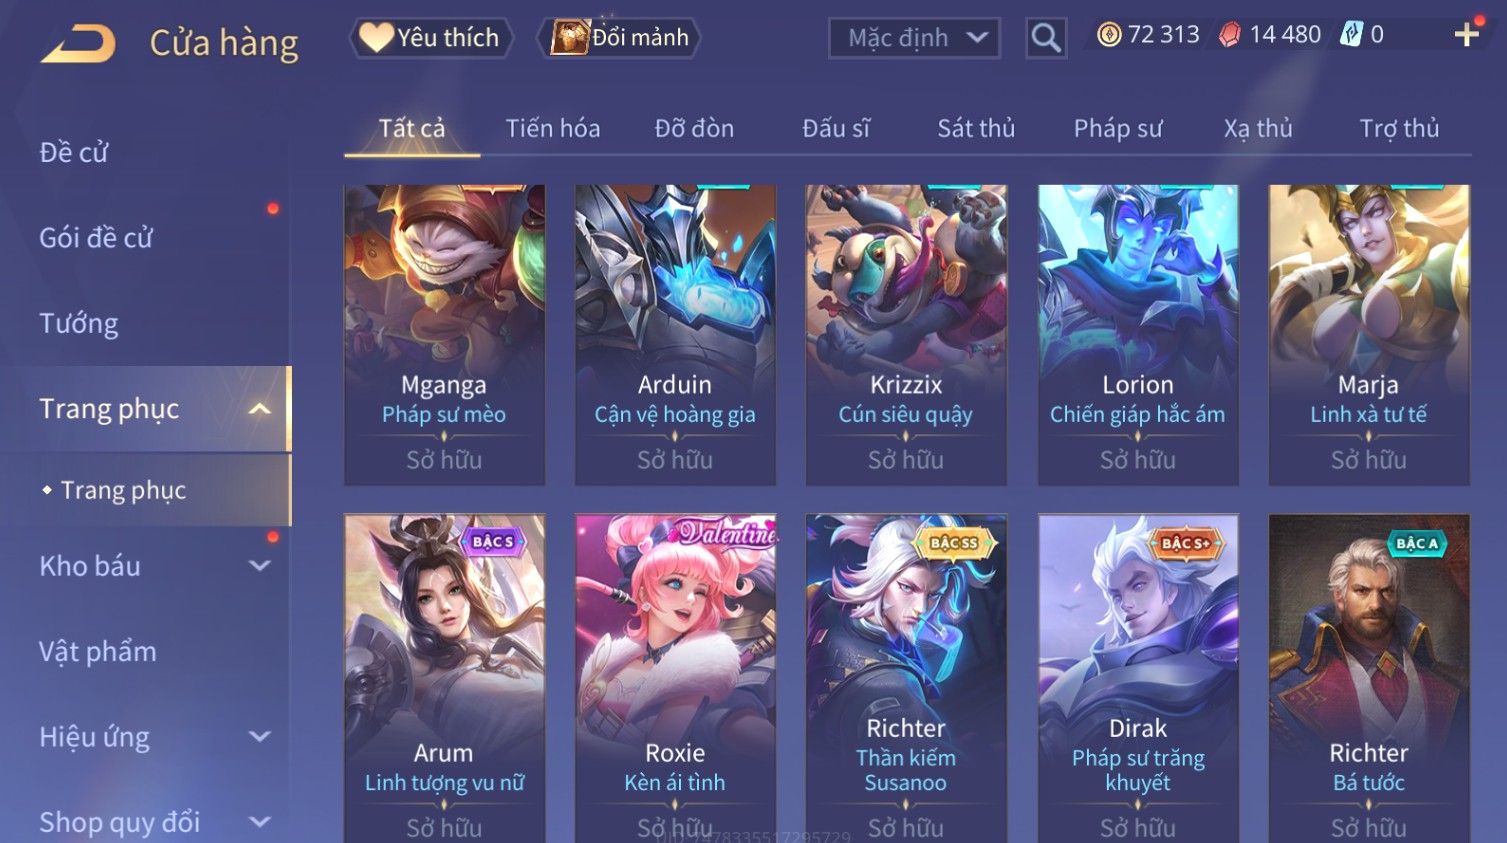
Task: Tap the red ruby currency icon
Action: (1229, 35)
